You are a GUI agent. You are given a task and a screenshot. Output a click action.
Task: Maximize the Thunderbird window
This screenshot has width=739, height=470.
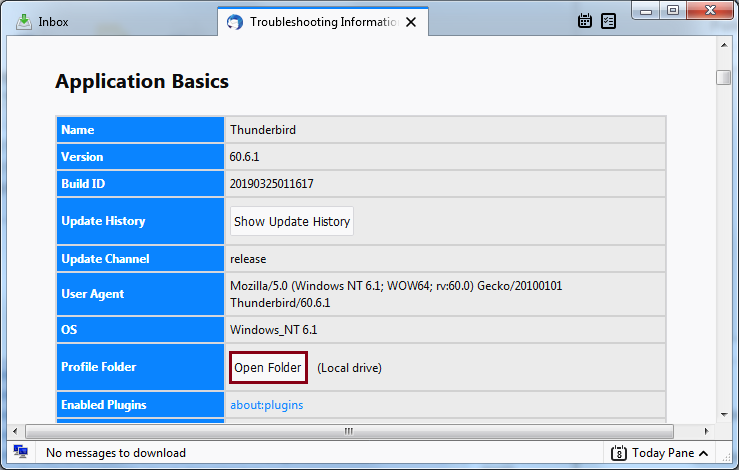673,10
